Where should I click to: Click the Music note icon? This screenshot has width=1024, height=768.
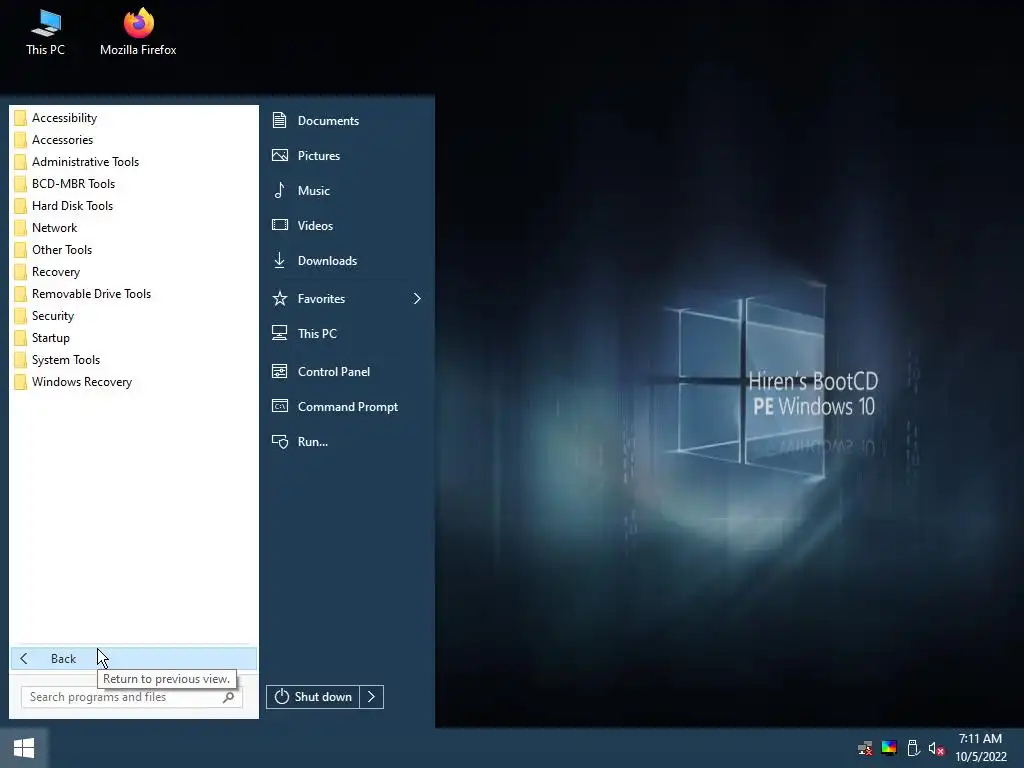[x=280, y=190]
